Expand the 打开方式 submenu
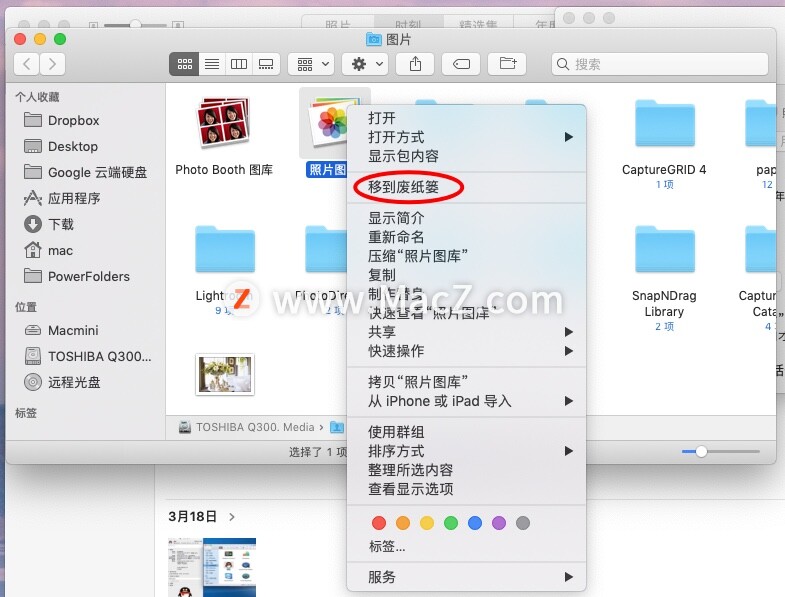This screenshot has height=597, width=785. pos(466,137)
